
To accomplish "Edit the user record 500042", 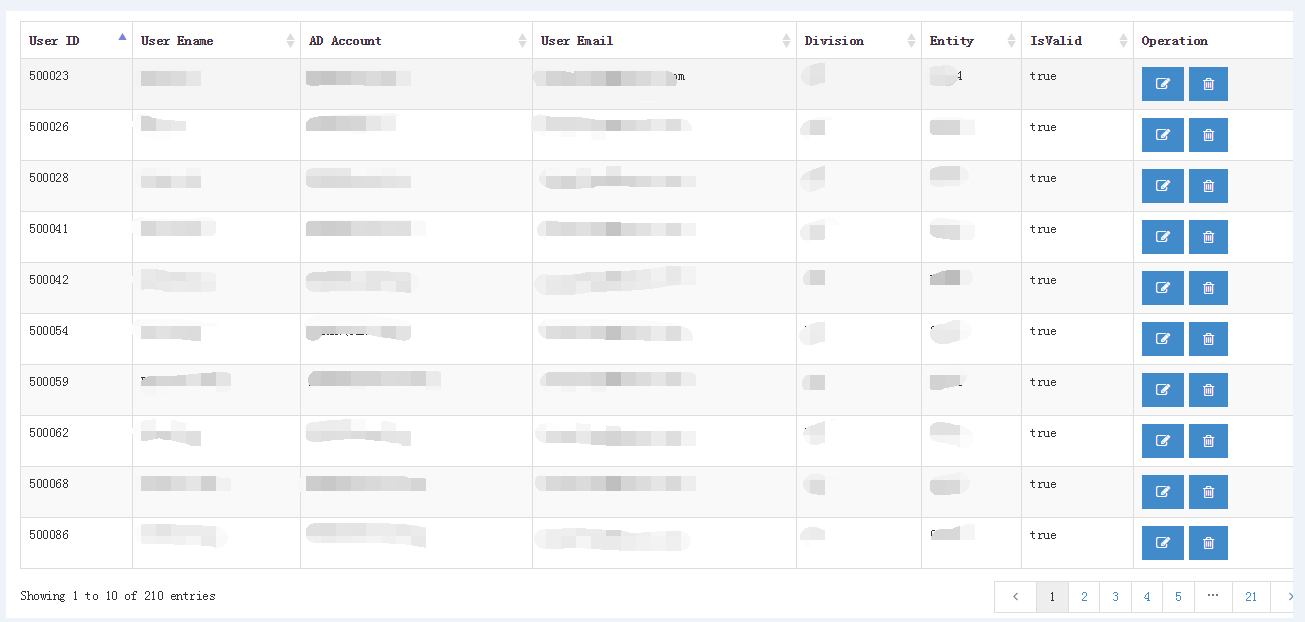I will coord(1163,288).
